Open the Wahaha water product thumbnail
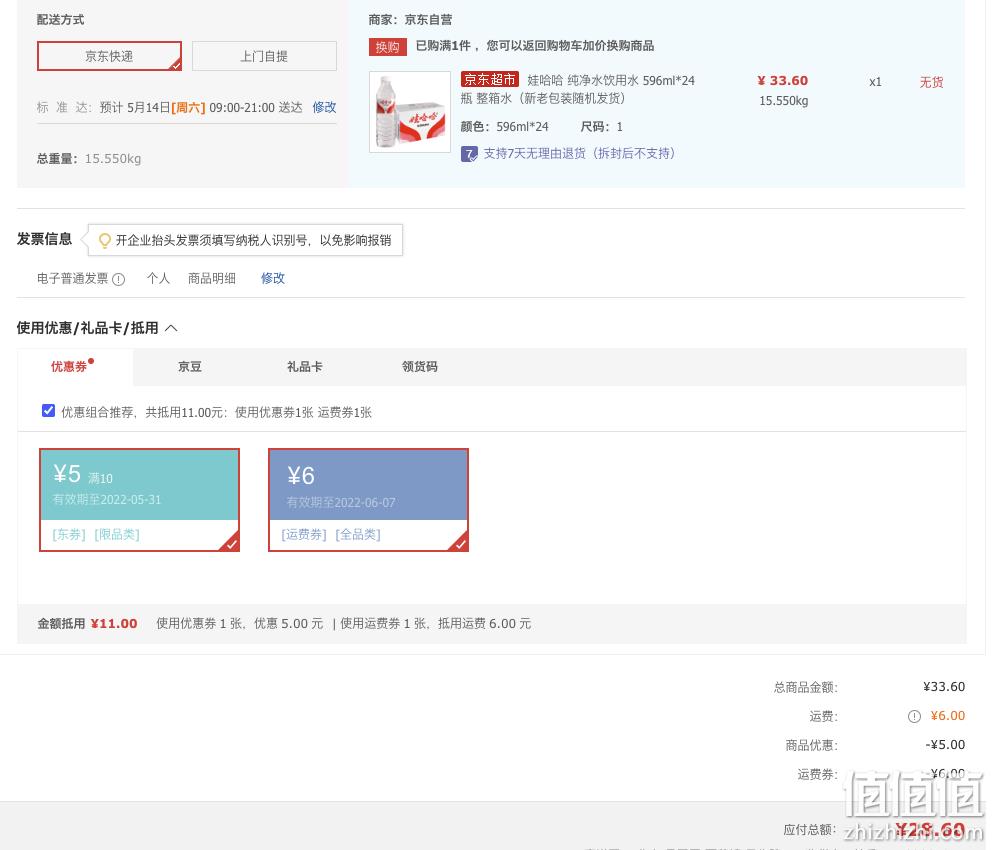The image size is (993, 850). point(410,112)
